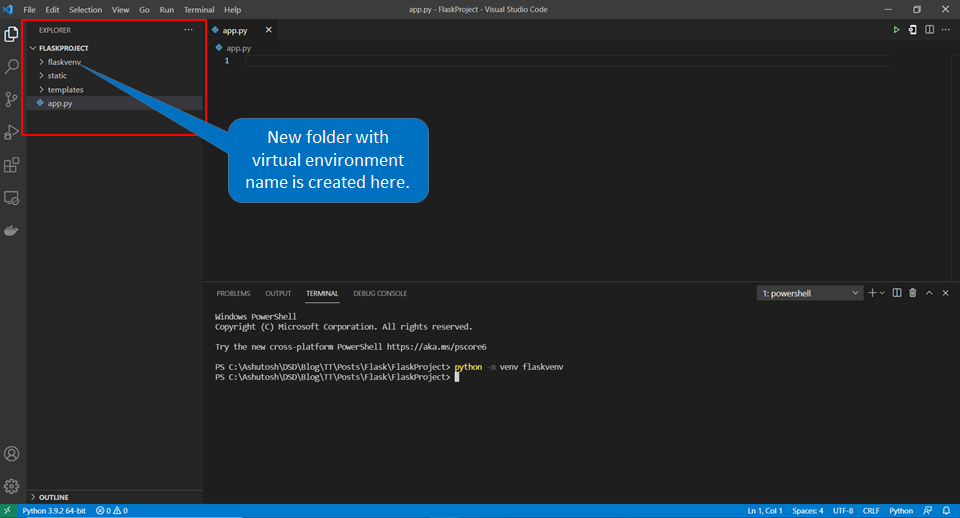The width and height of the screenshot is (960, 518).
Task: Open the Manage gear settings icon
Action: tap(12, 486)
